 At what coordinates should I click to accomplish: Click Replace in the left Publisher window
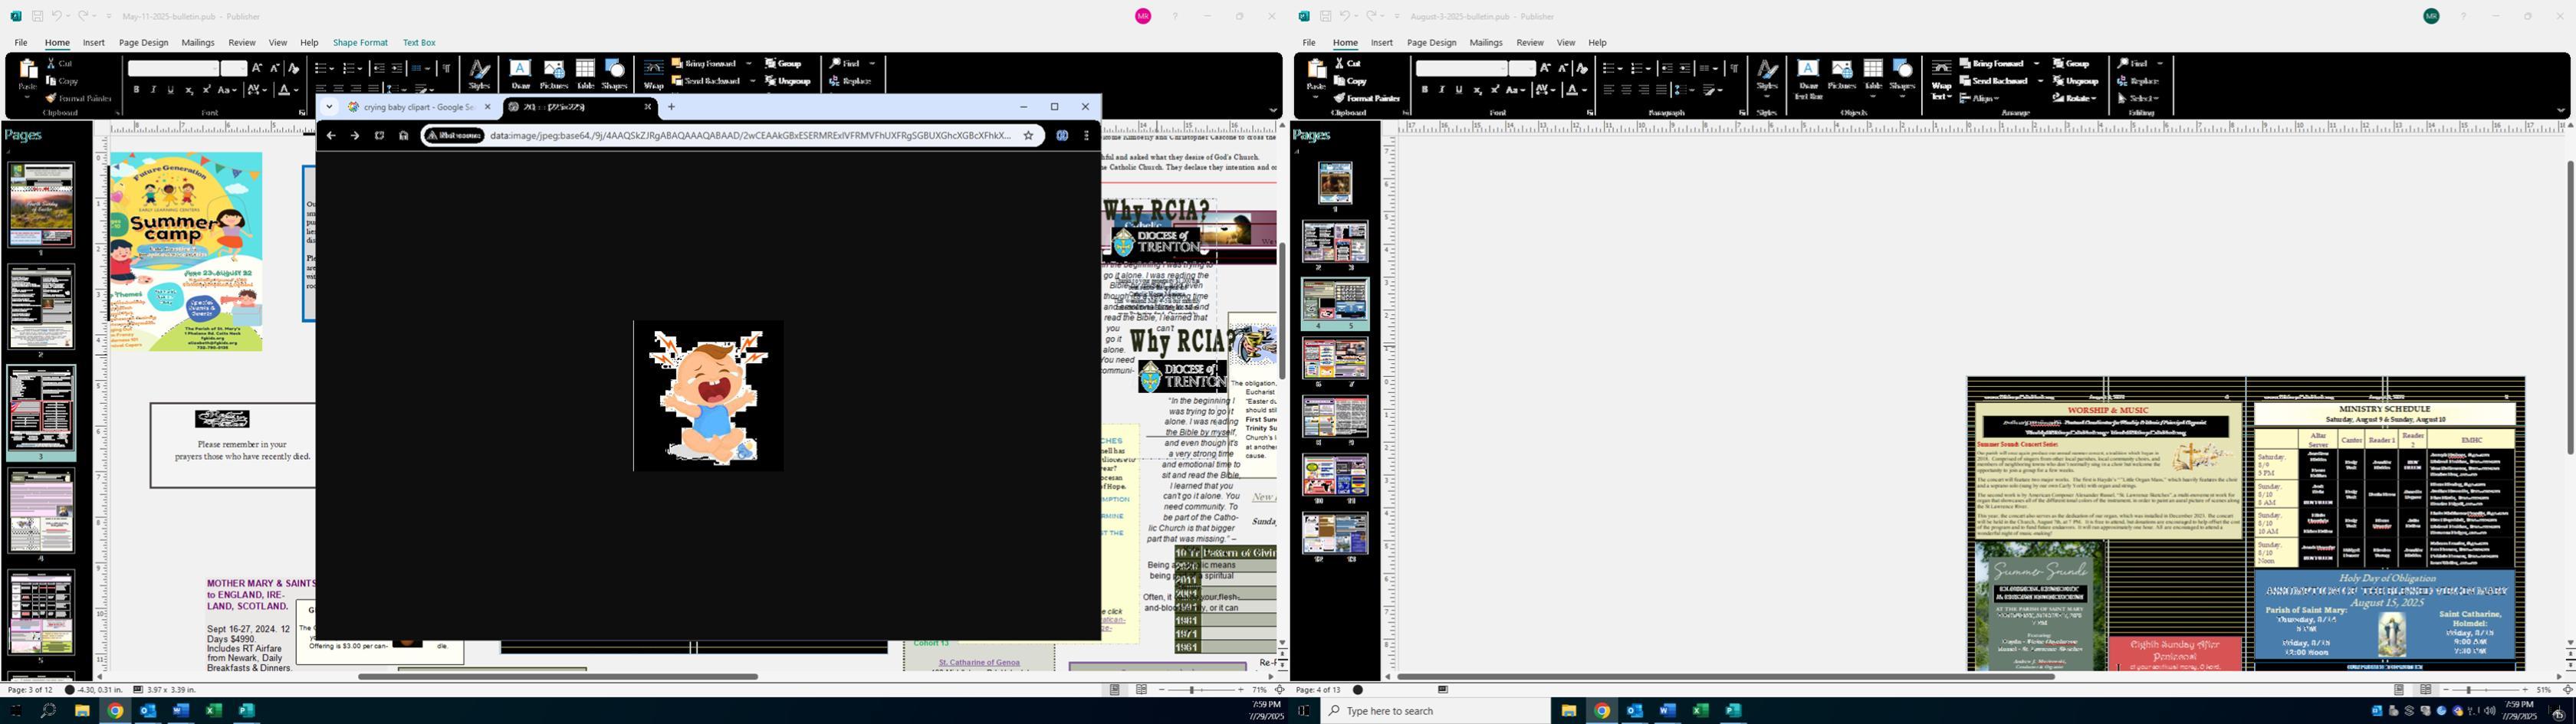pyautogui.click(x=851, y=81)
